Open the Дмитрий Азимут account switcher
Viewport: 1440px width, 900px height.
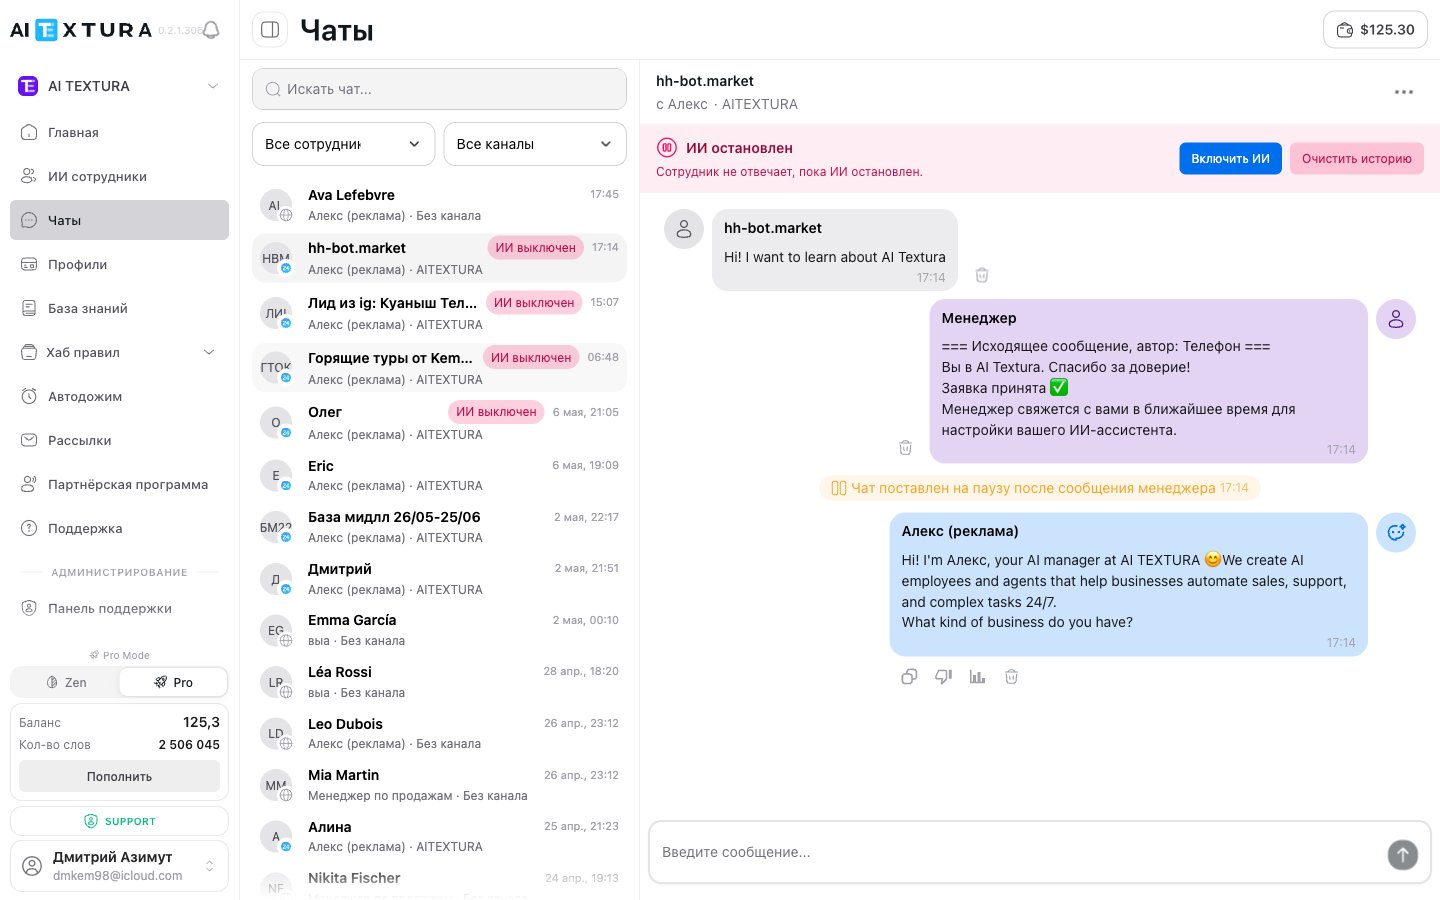pyautogui.click(x=119, y=866)
